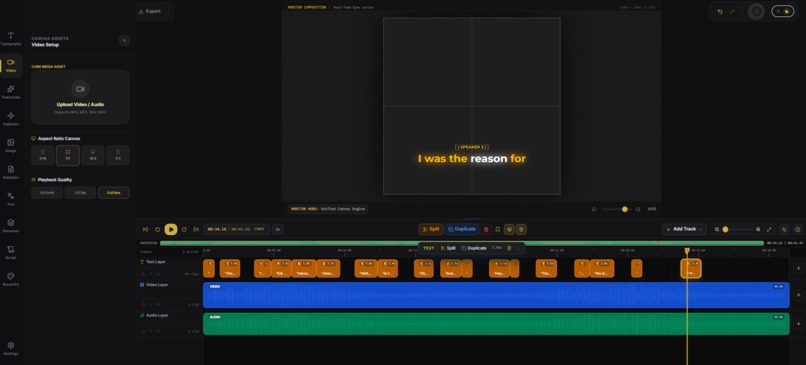
Task: Click the timeline zoom in magnifier
Action: [x=758, y=229]
